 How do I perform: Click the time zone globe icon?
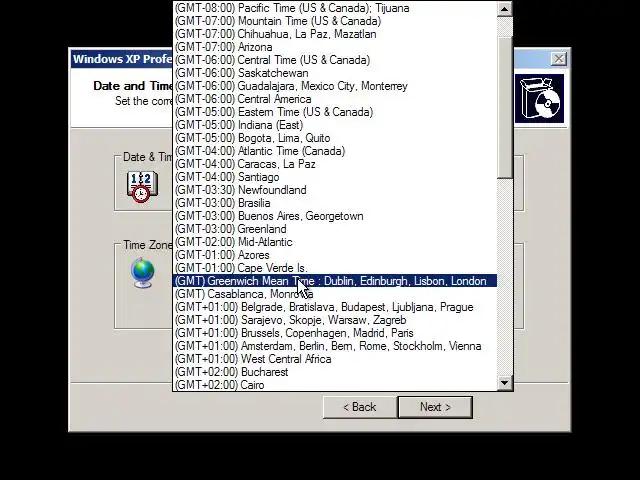[x=143, y=273]
